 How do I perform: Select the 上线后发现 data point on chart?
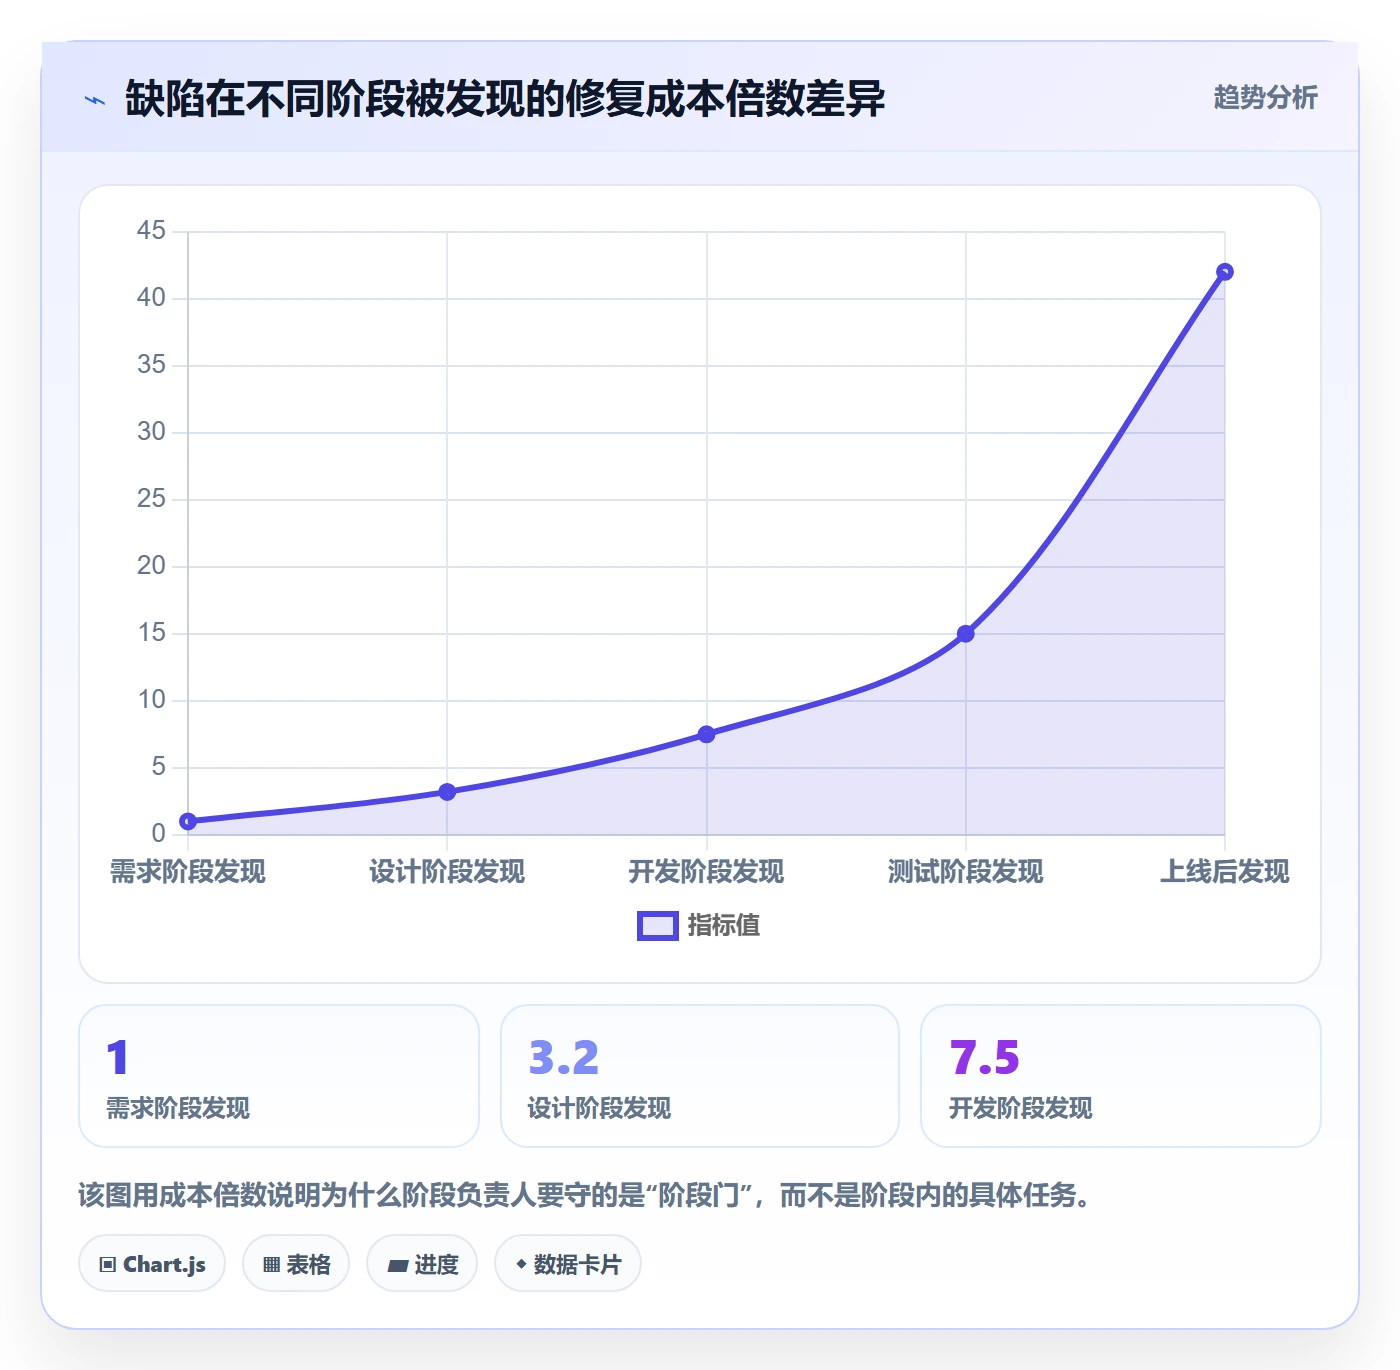tap(1225, 272)
